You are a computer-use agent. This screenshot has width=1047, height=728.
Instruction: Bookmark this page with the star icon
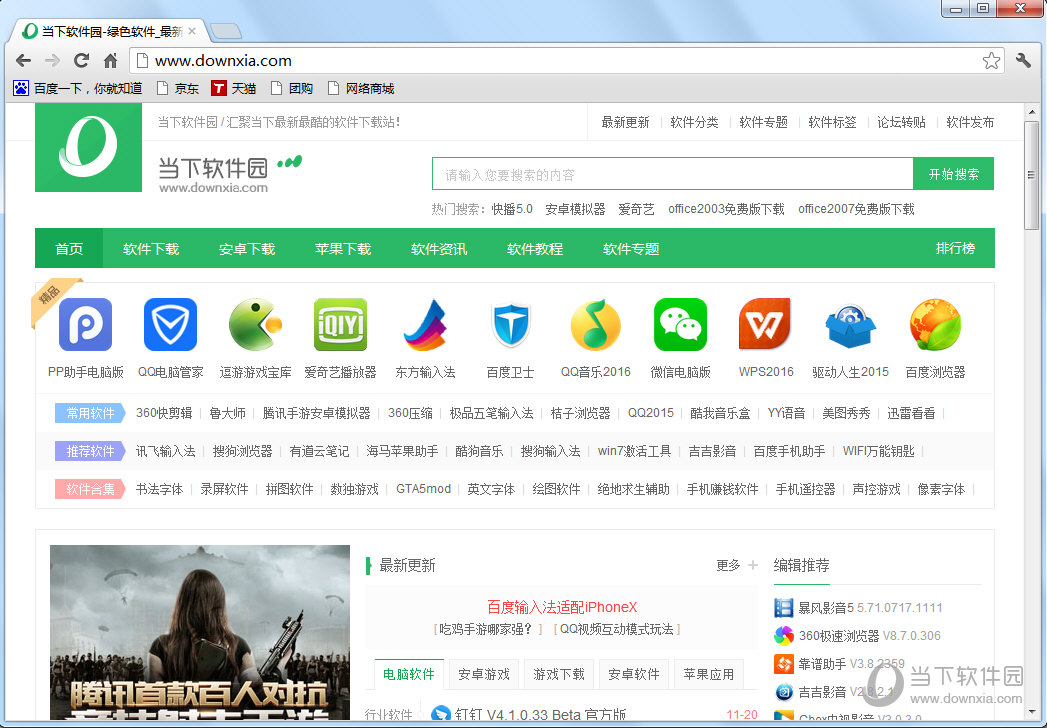coord(992,61)
